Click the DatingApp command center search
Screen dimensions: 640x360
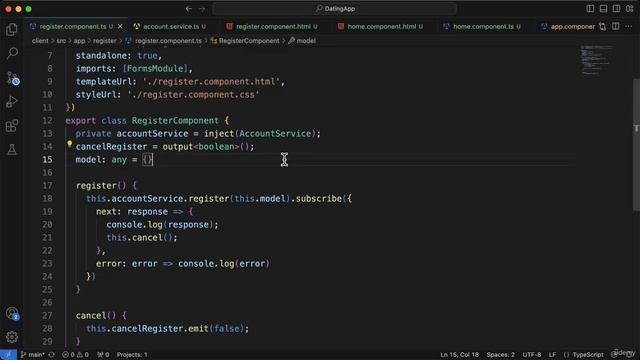pyautogui.click(x=335, y=9)
